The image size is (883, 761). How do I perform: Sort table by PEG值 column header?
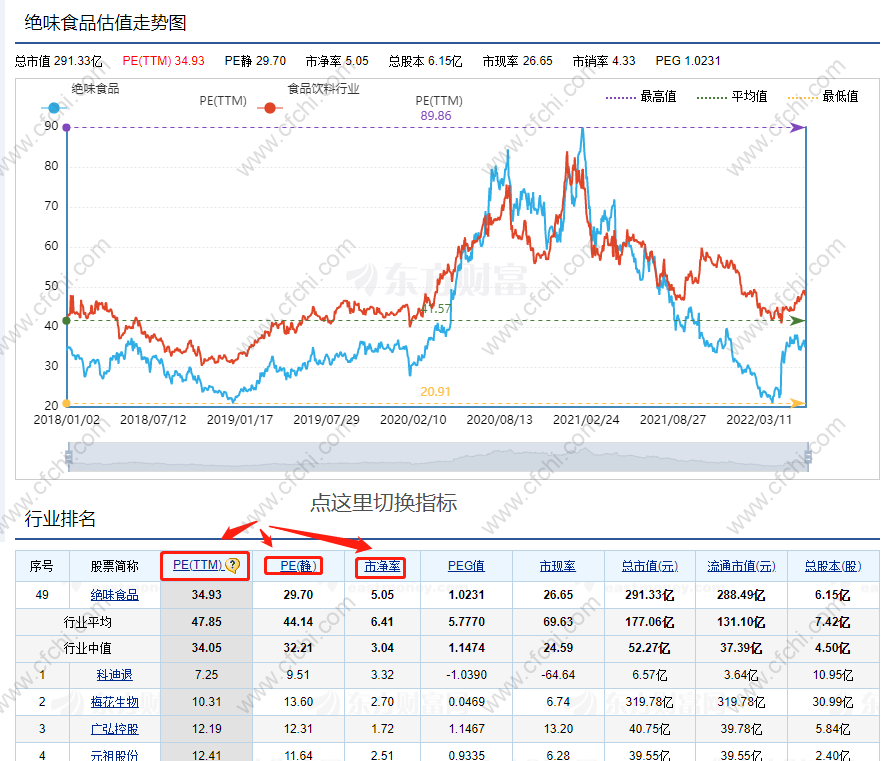466,566
